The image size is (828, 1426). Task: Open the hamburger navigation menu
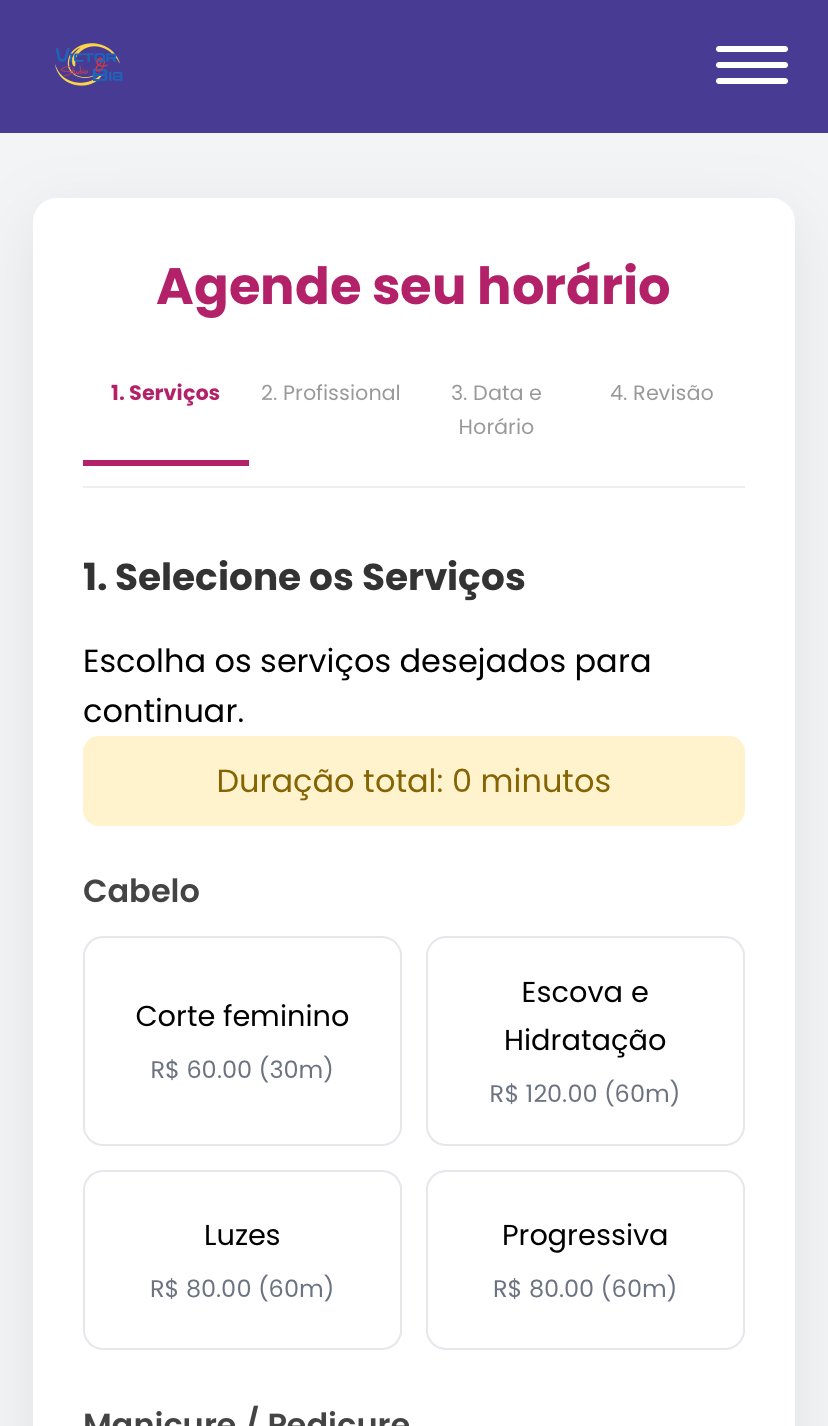pos(752,66)
